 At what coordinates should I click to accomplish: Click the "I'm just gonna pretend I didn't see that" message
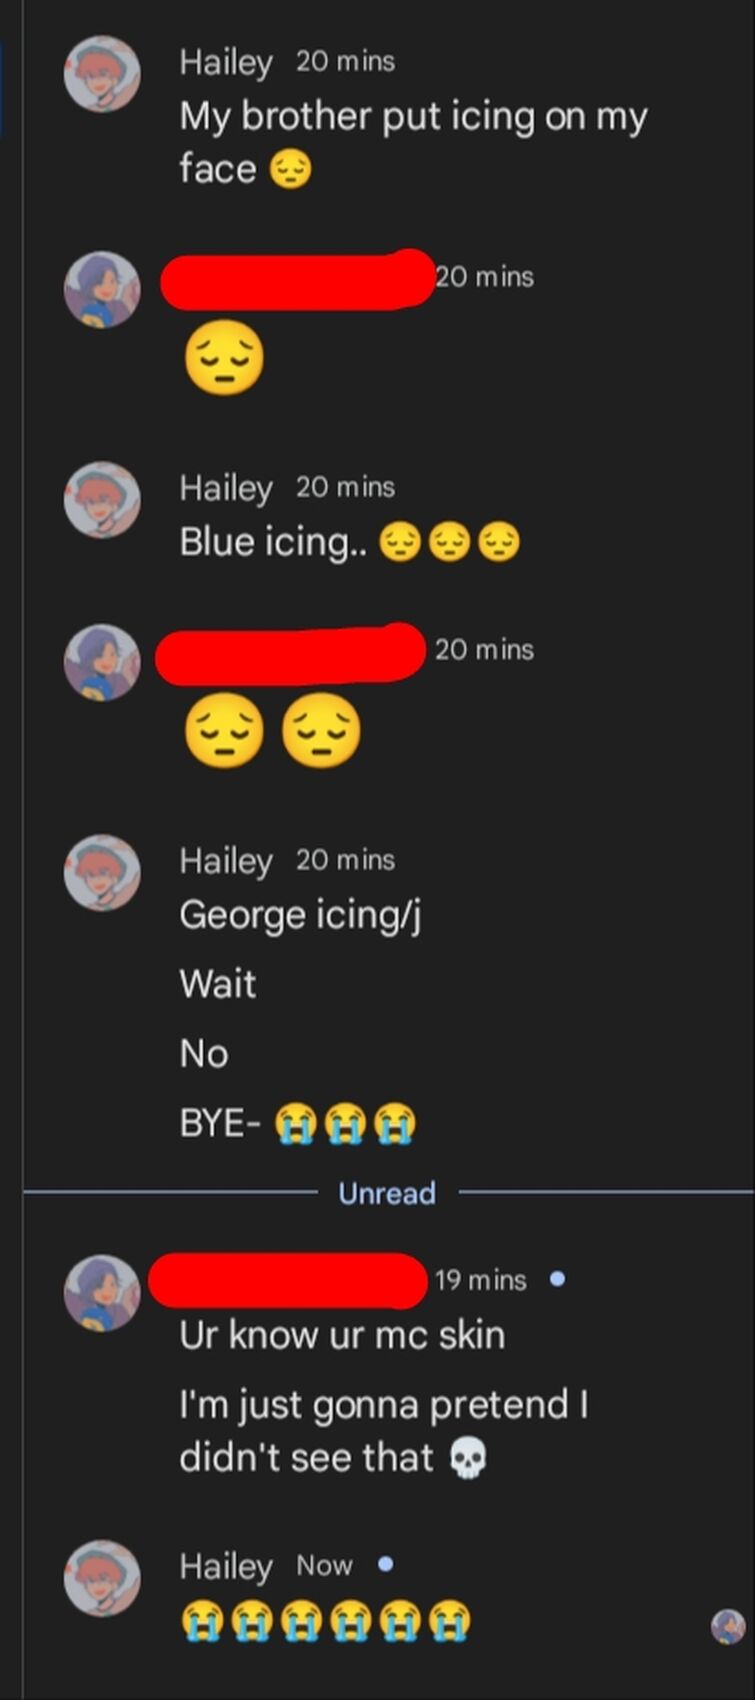[x=384, y=1431]
